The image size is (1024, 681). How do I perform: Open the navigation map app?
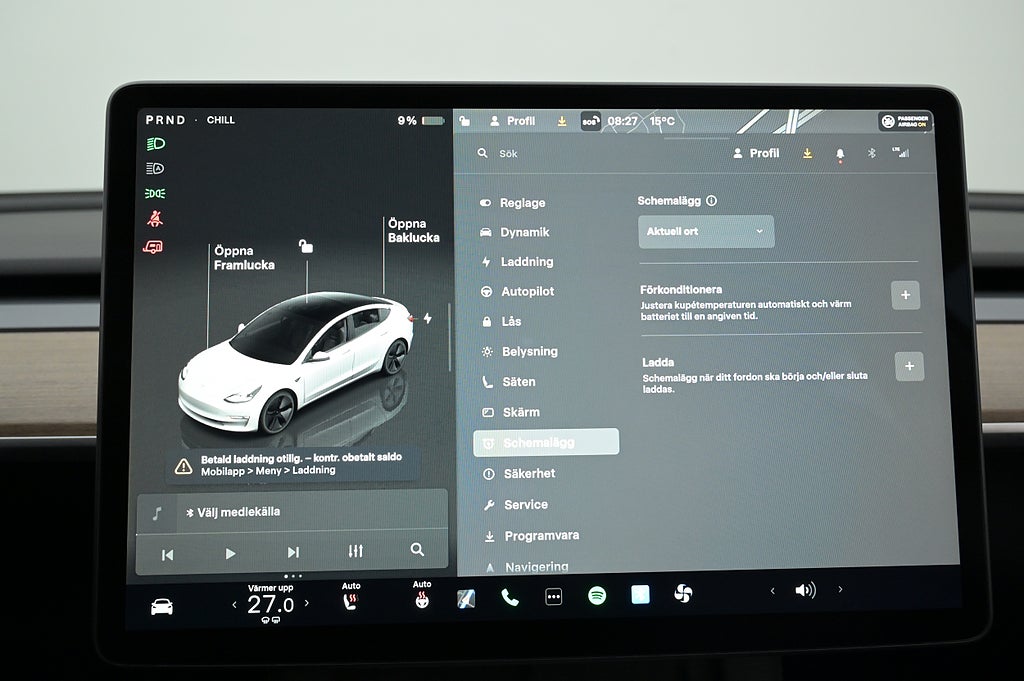click(x=466, y=598)
